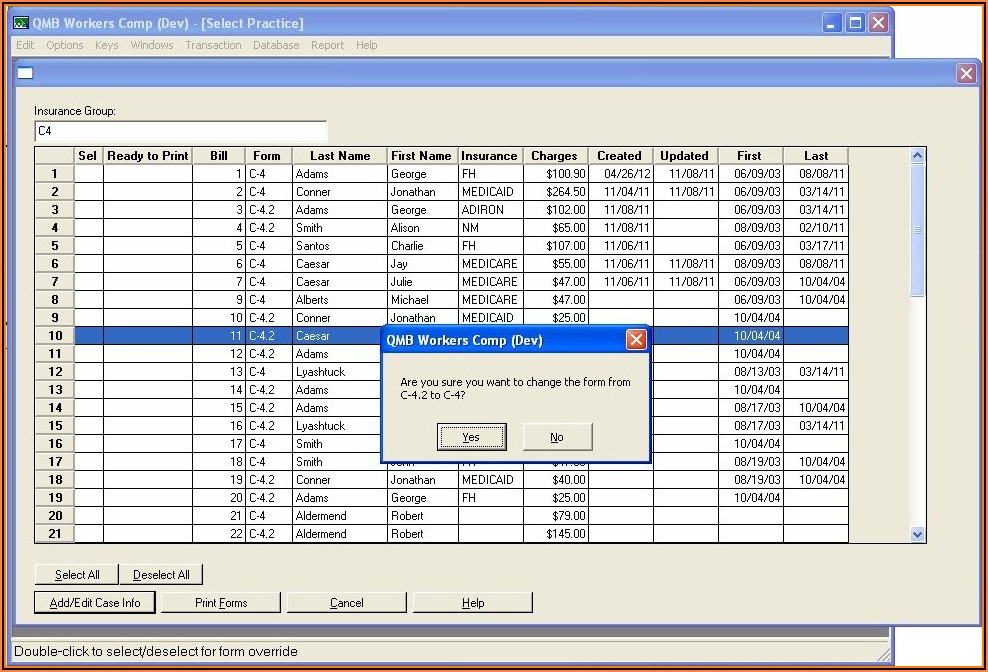The image size is (988, 672).
Task: Minimize the main application window
Action: (x=832, y=23)
